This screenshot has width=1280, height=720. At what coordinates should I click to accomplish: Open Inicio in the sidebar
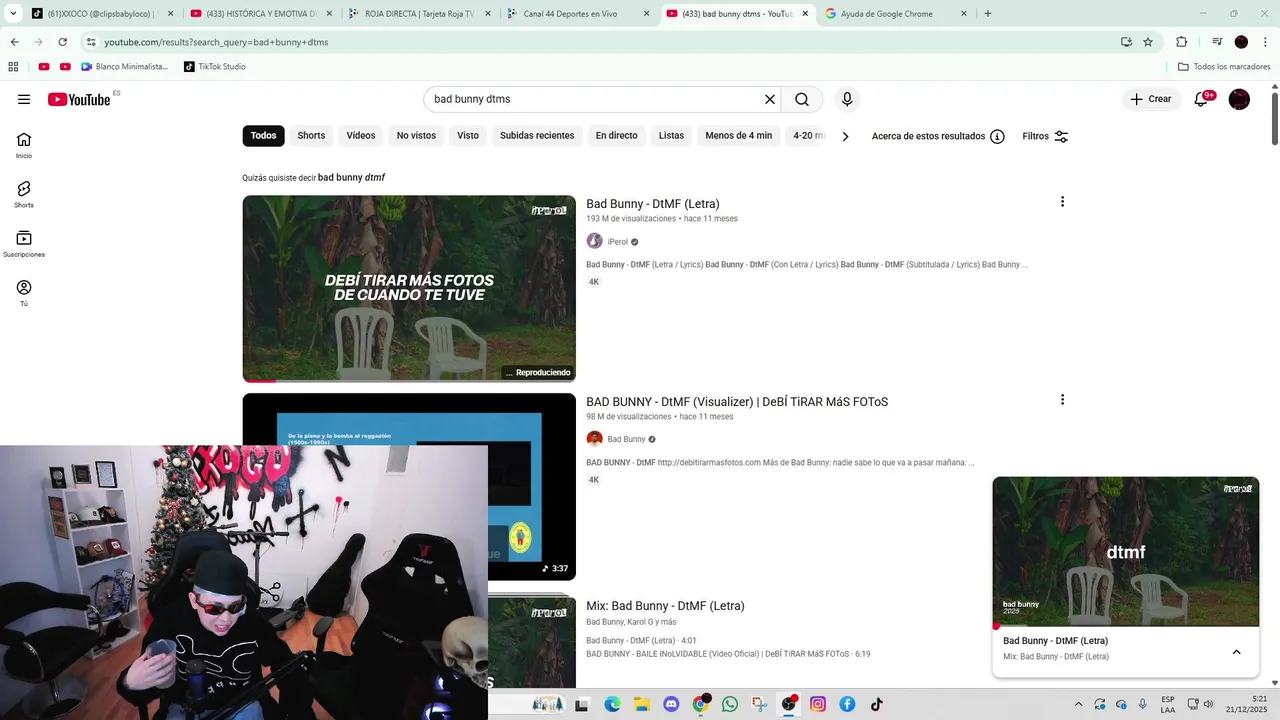point(24,146)
